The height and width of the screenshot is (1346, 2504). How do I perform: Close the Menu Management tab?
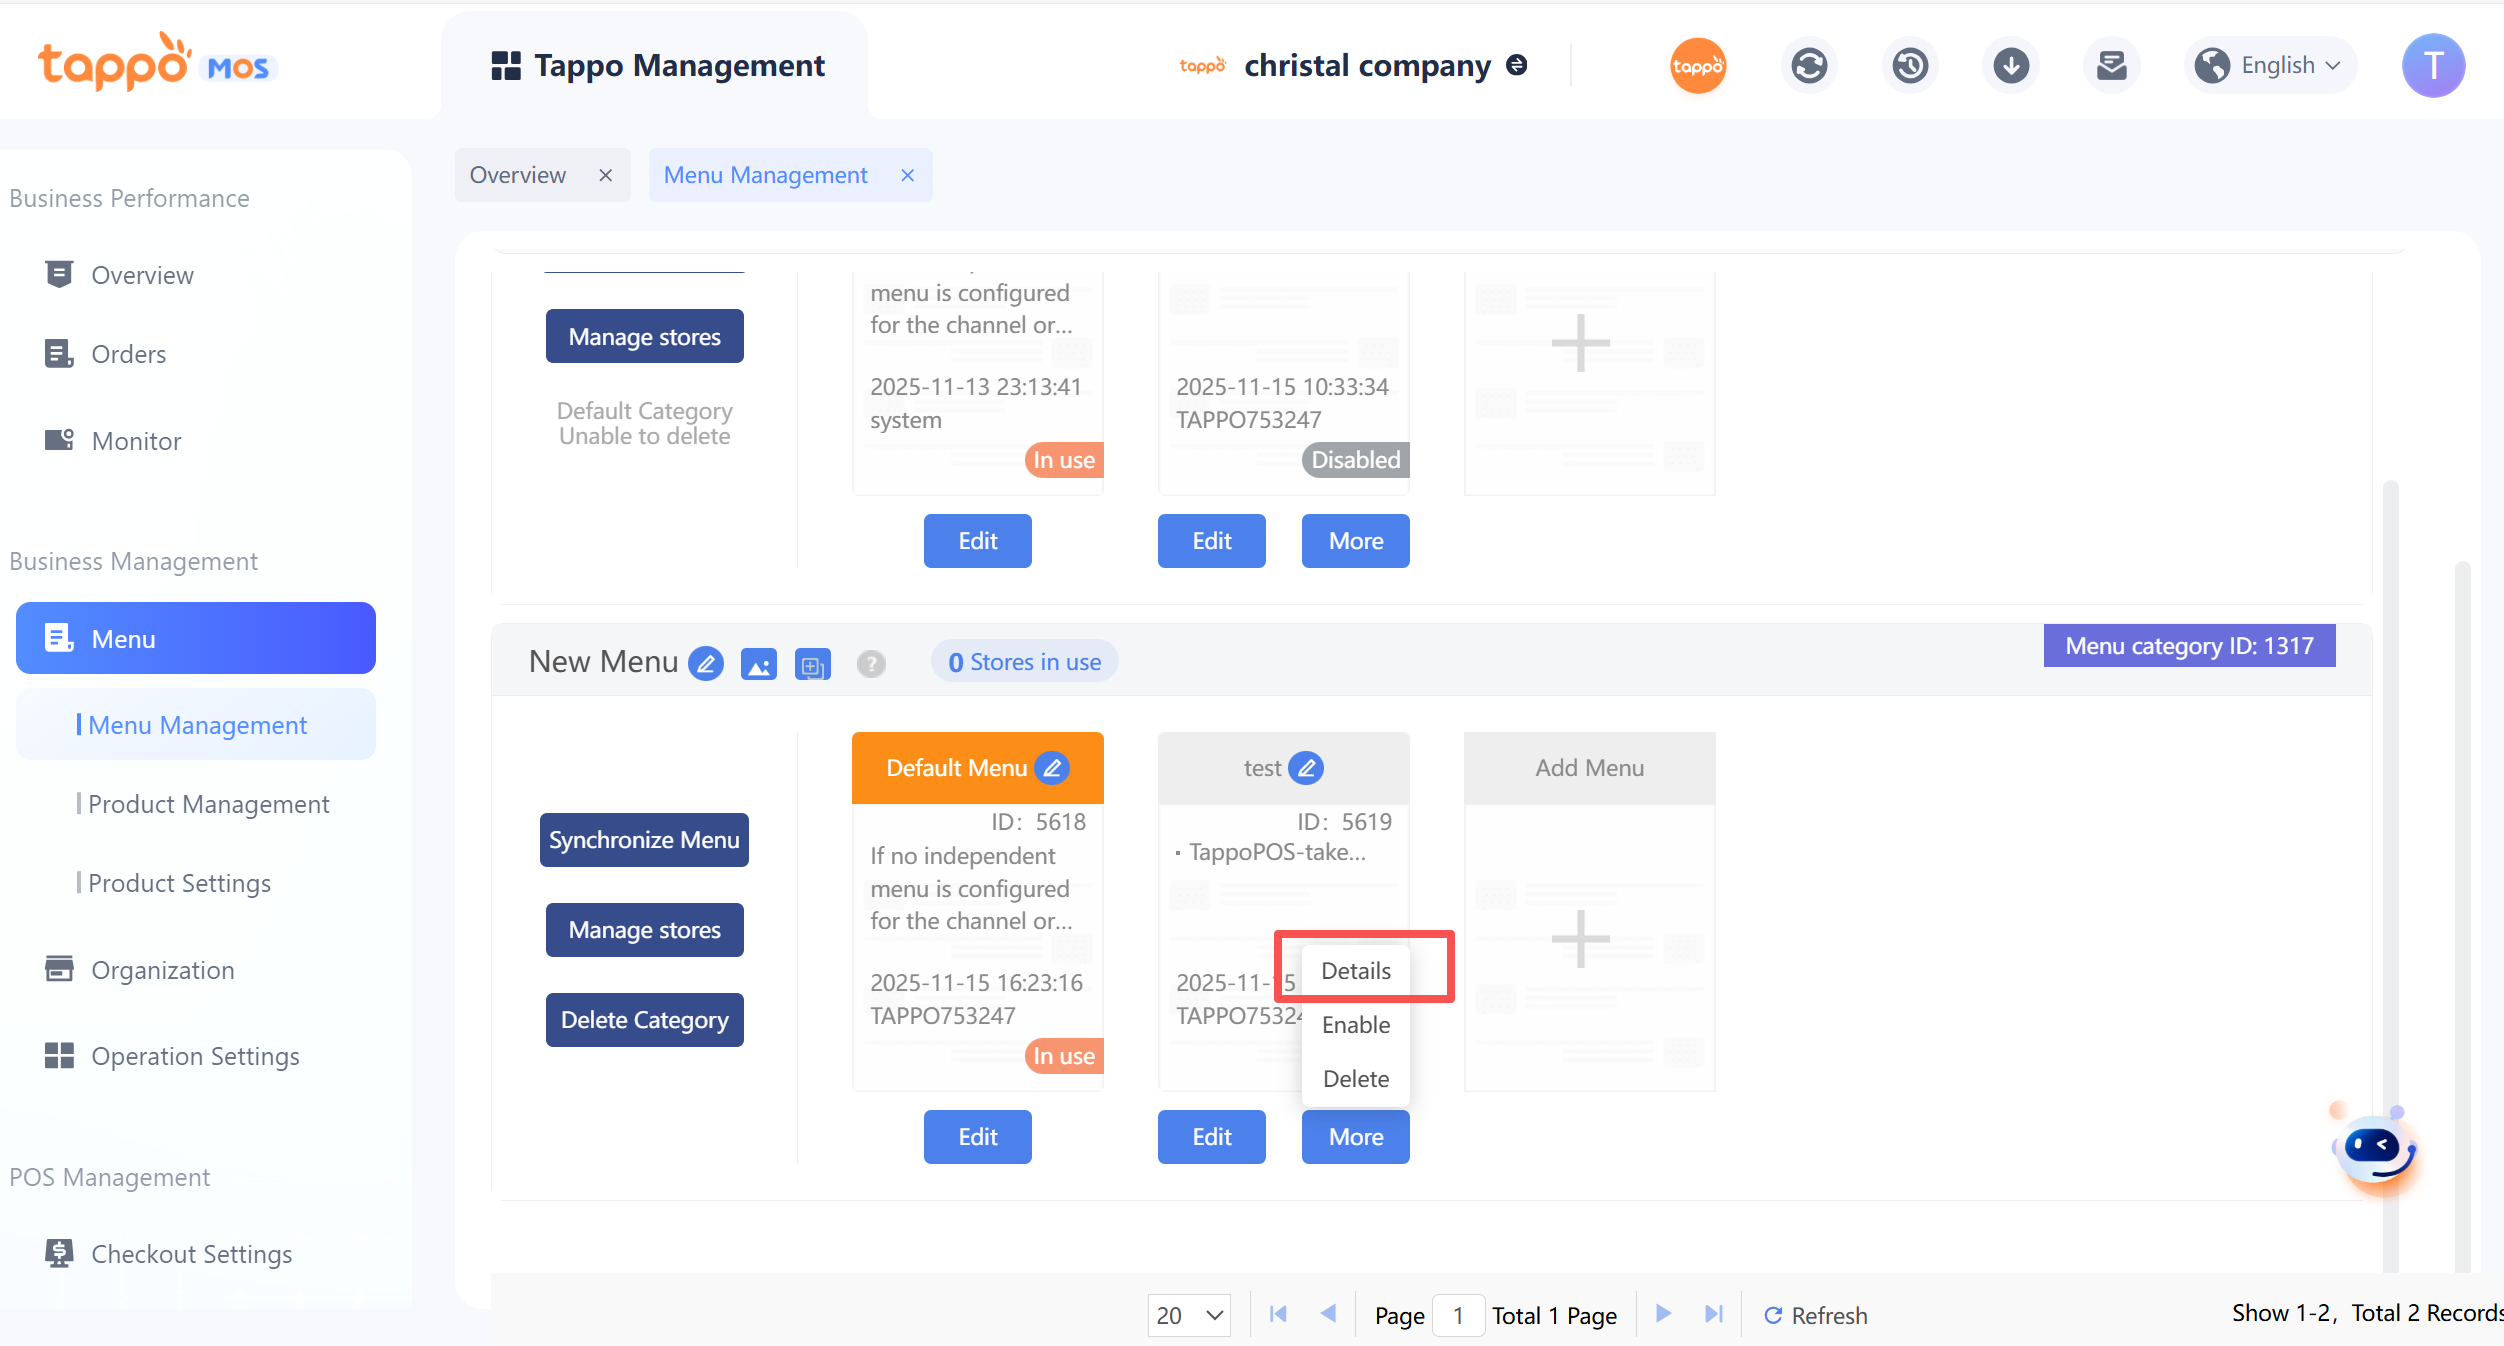pos(907,175)
